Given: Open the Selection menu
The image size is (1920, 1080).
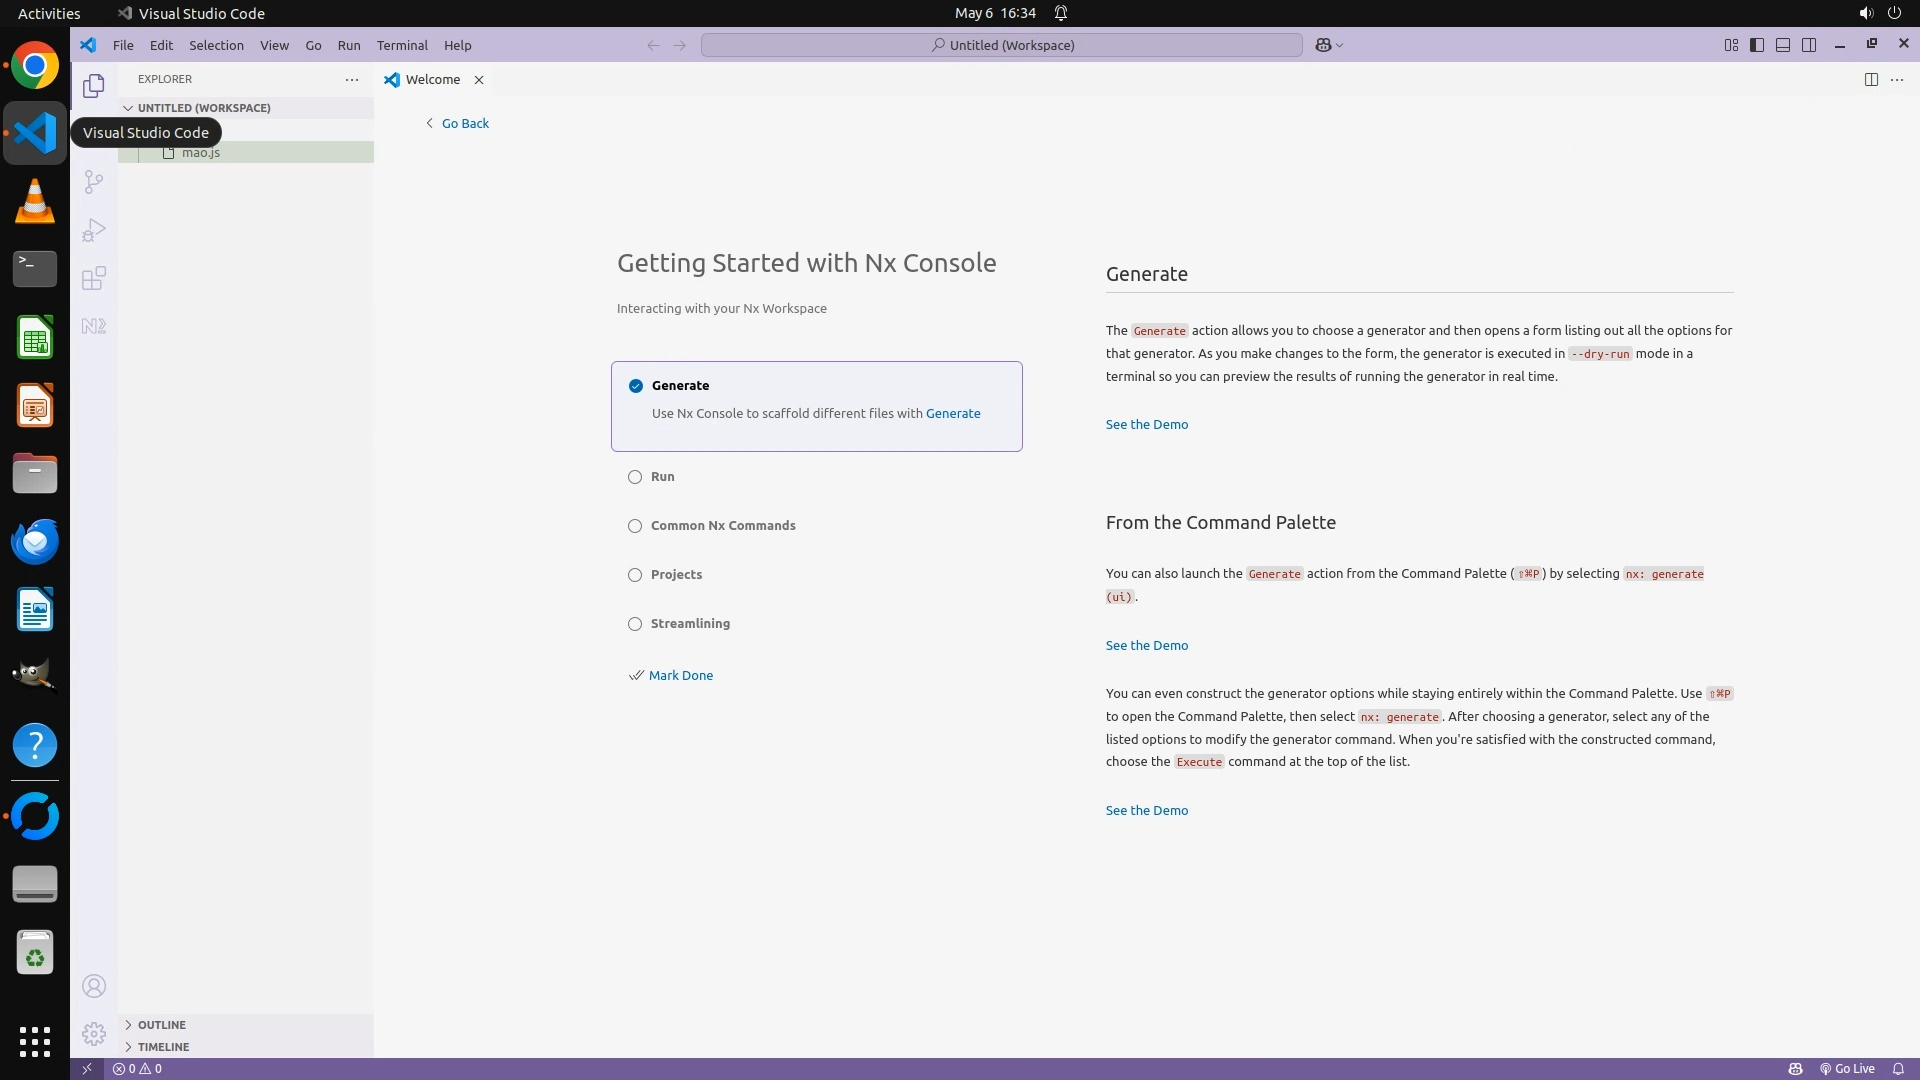Looking at the screenshot, I should point(216,45).
